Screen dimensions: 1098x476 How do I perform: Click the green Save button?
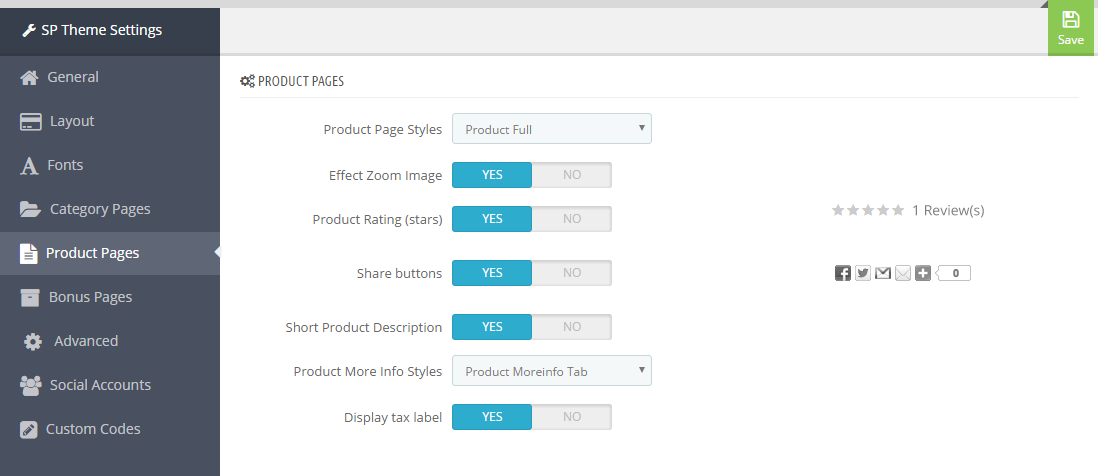[1071, 28]
